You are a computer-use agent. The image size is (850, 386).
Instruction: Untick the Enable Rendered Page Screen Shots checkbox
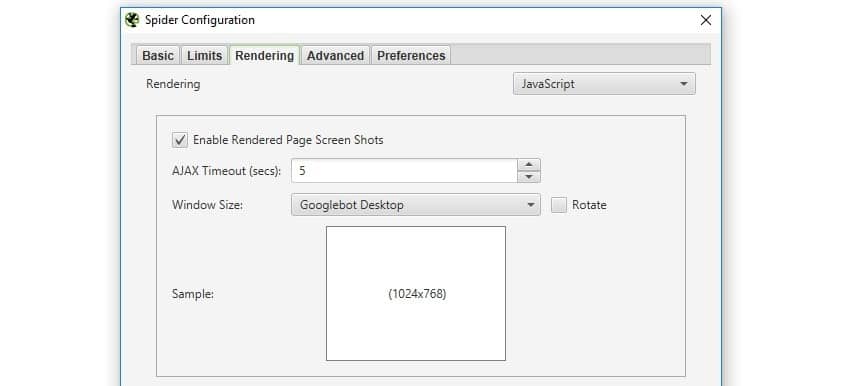click(179, 140)
